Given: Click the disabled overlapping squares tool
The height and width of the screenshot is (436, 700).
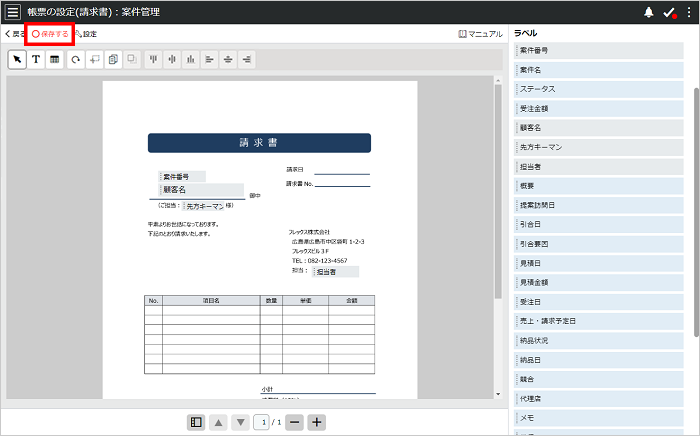Looking at the screenshot, I should click(132, 59).
